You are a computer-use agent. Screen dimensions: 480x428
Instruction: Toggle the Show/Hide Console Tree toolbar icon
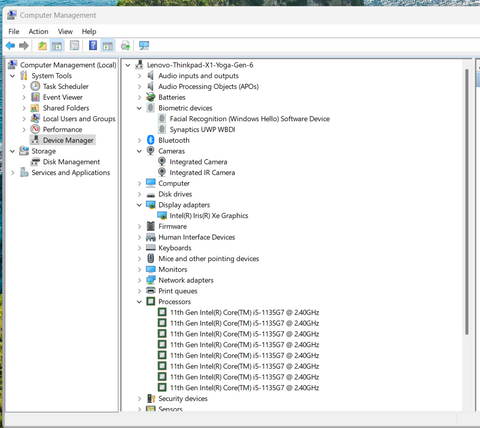point(57,45)
